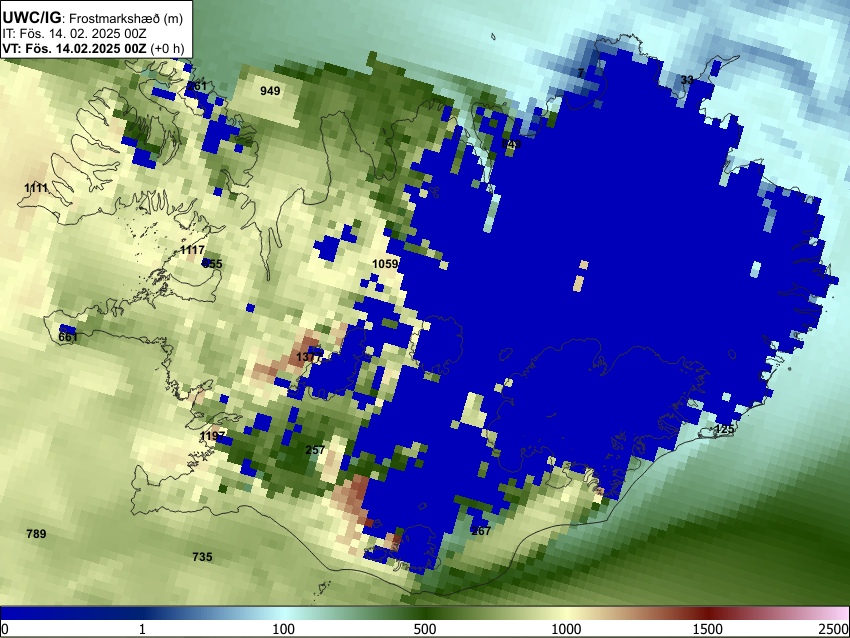Screen dimensions: 850x638
Task: Click the 949 freezing level label
Action: click(270, 91)
